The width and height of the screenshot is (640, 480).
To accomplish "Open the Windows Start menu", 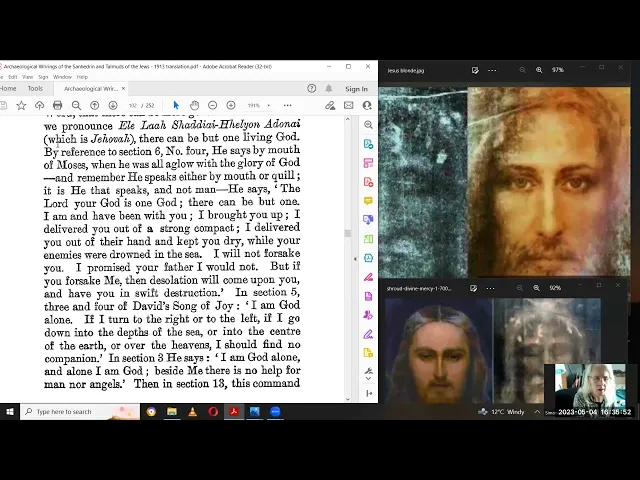I will [x=10, y=412].
